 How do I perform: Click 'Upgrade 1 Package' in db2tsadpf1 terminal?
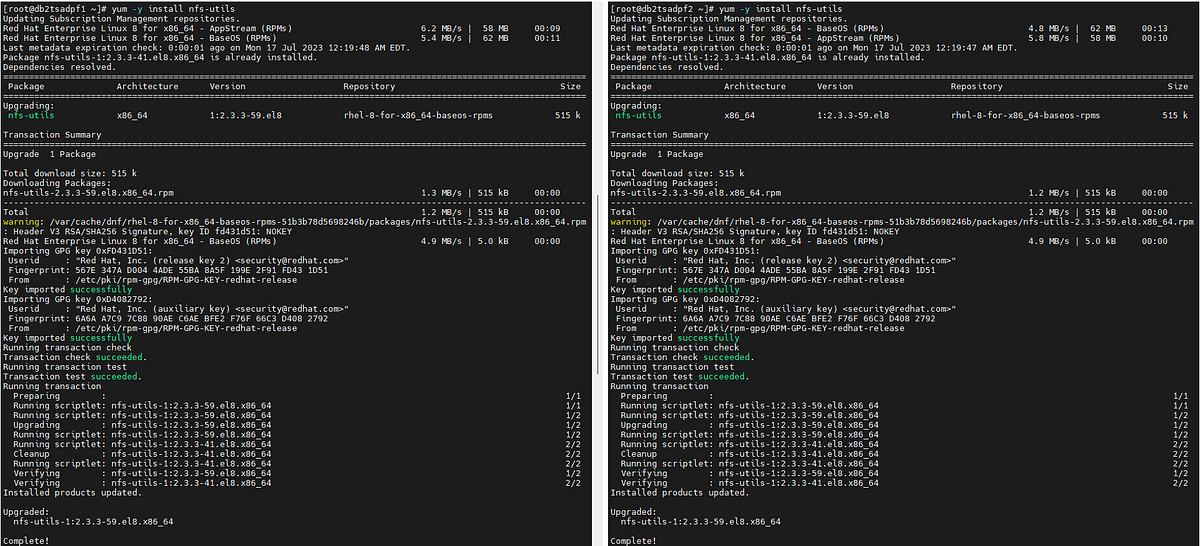tap(49, 155)
